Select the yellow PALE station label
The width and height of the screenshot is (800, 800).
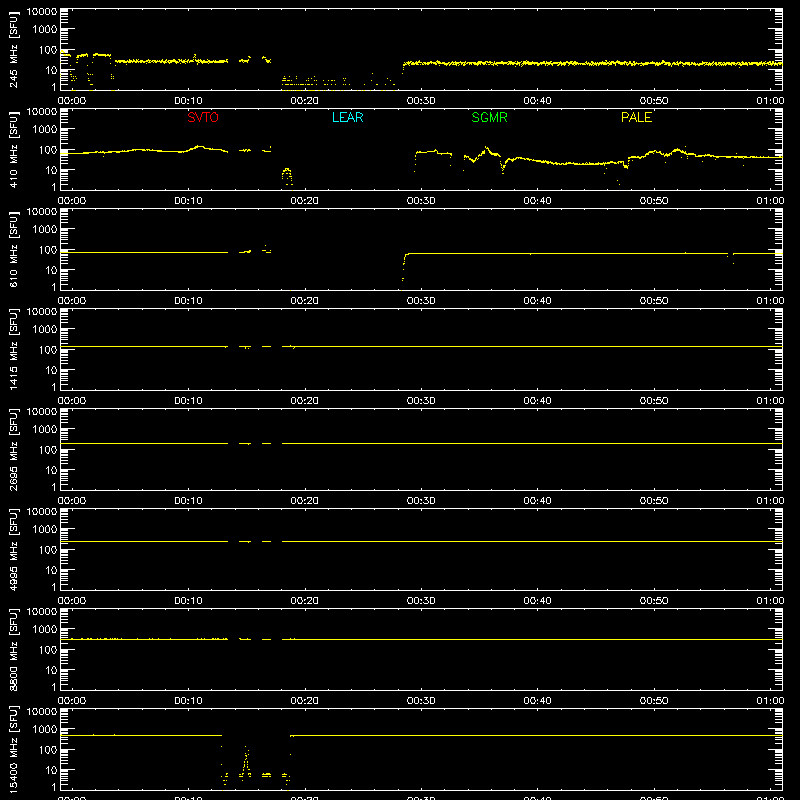pyautogui.click(x=636, y=117)
